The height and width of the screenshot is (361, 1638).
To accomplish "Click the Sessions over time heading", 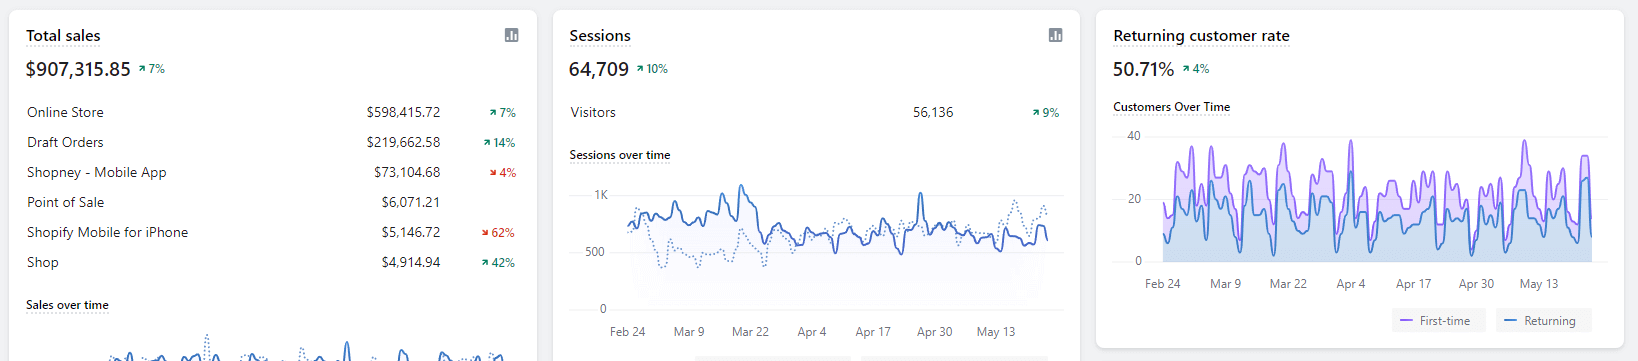I will 620,155.
